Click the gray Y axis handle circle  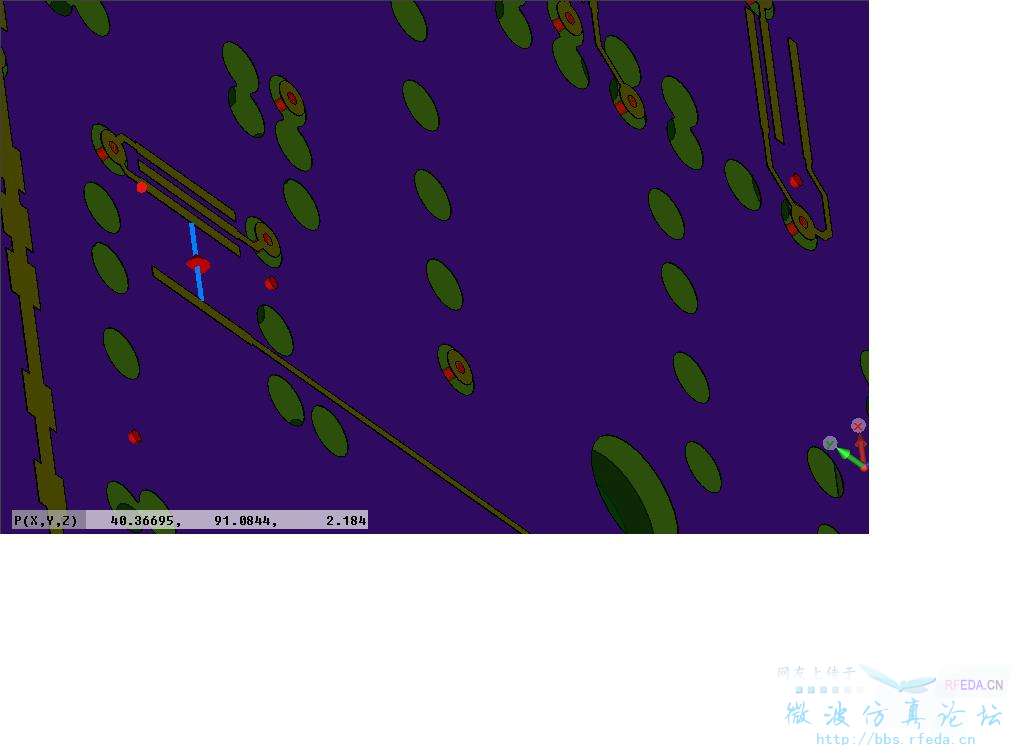(x=830, y=443)
